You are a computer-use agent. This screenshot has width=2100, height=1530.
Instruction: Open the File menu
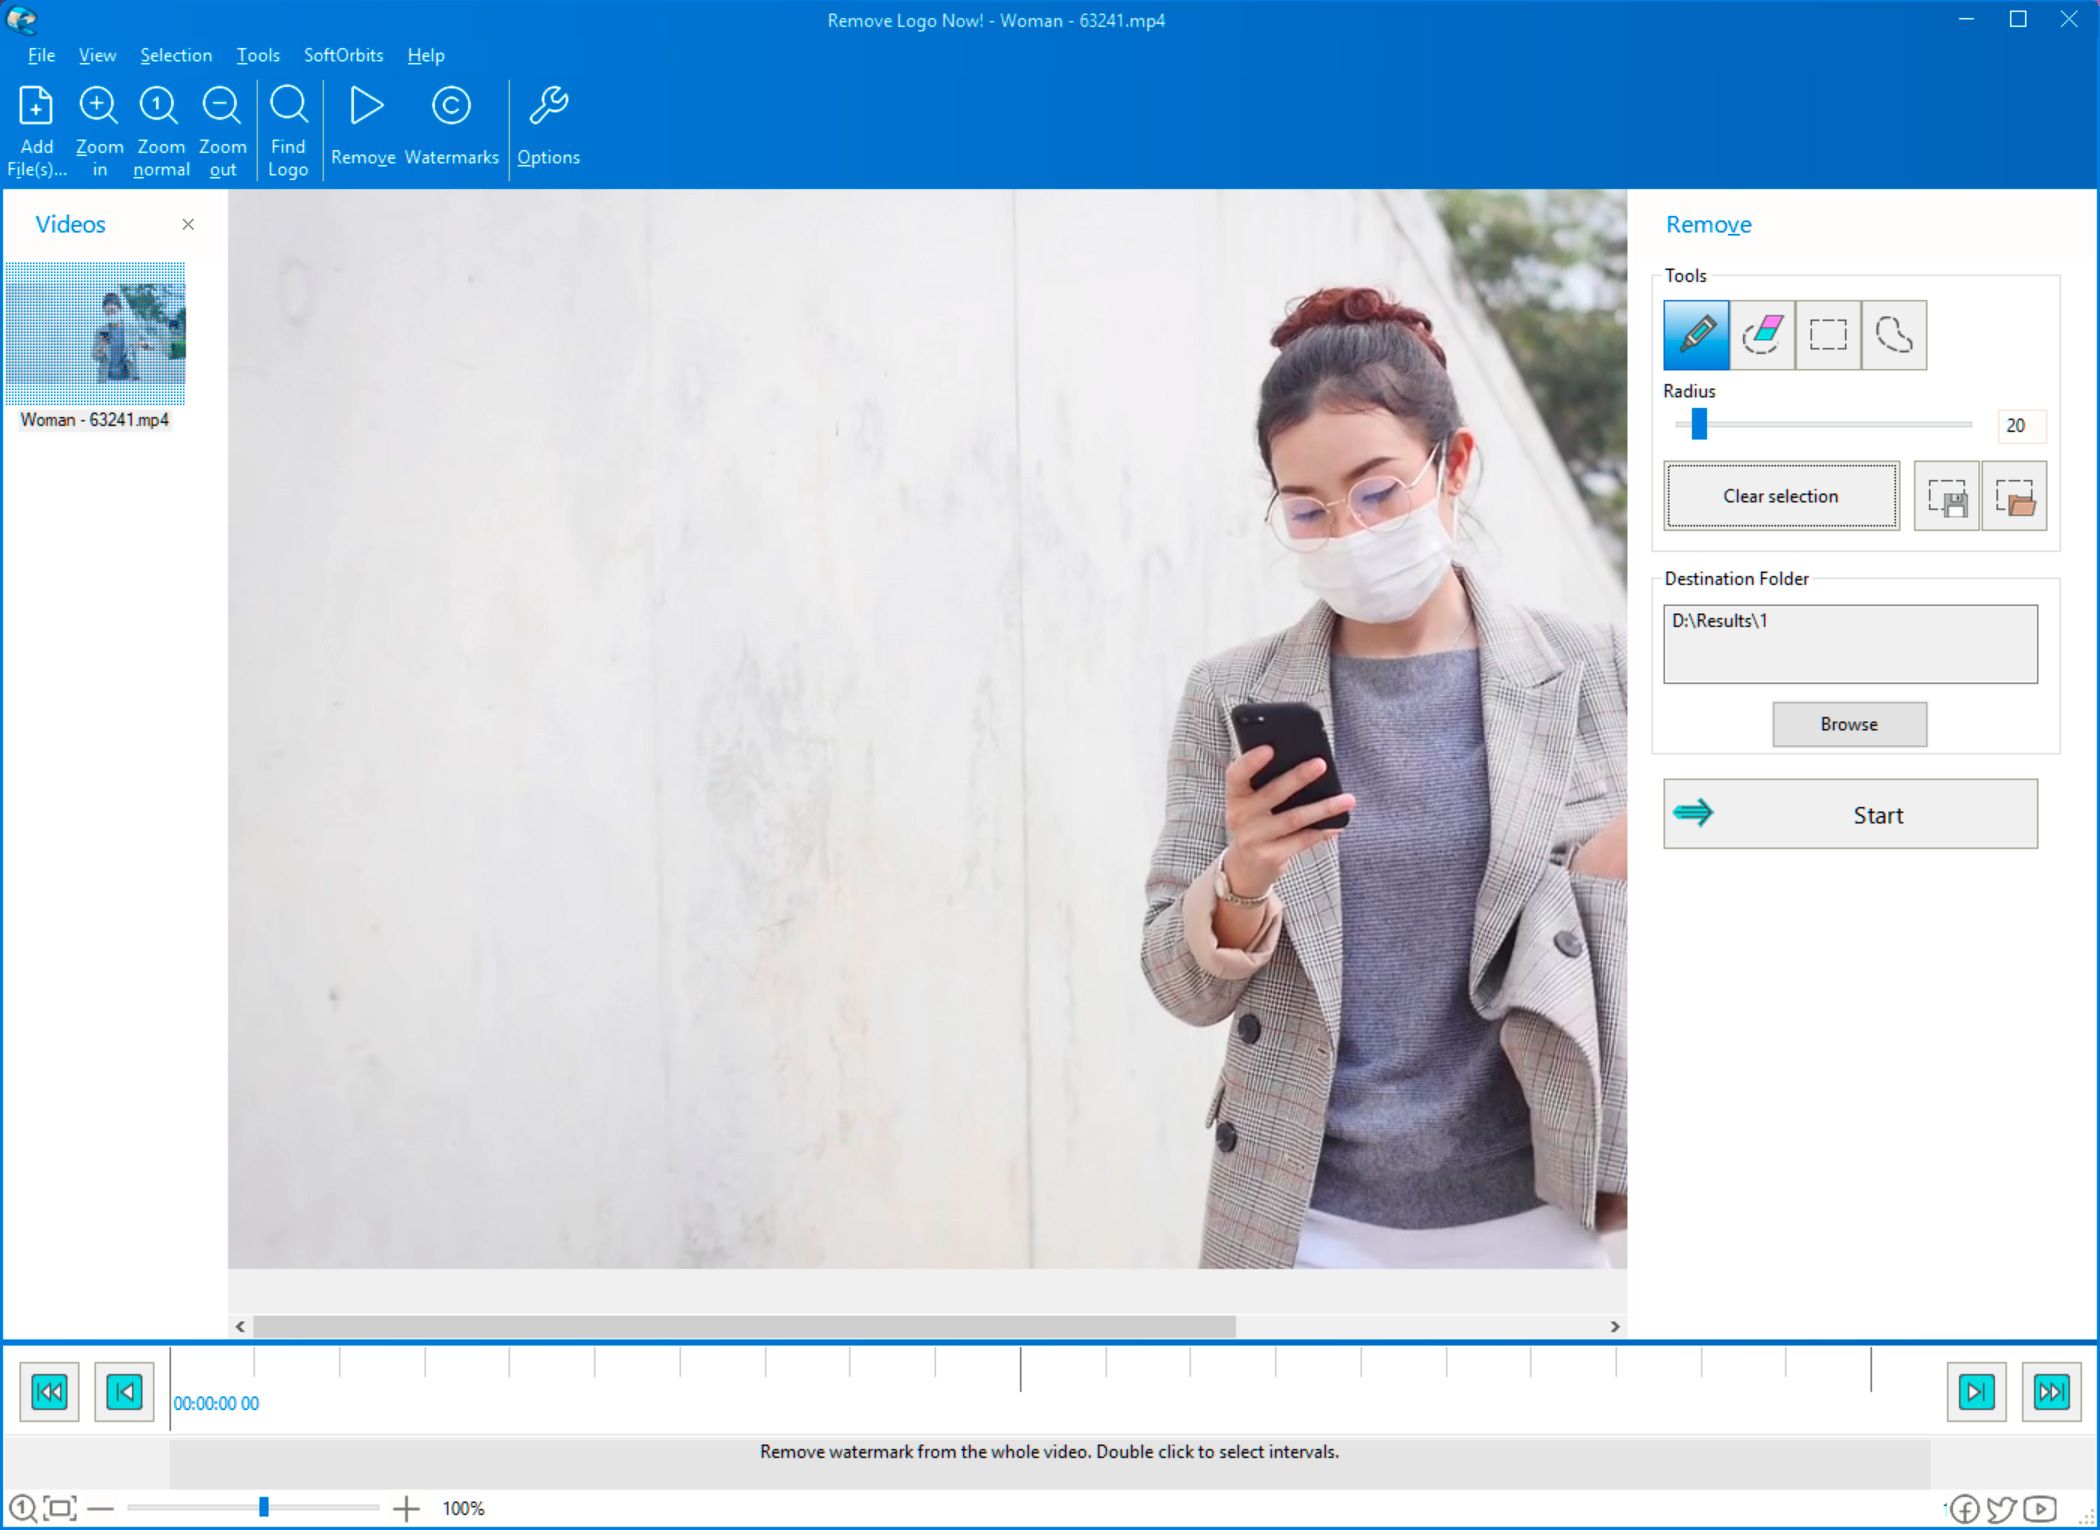[x=41, y=55]
